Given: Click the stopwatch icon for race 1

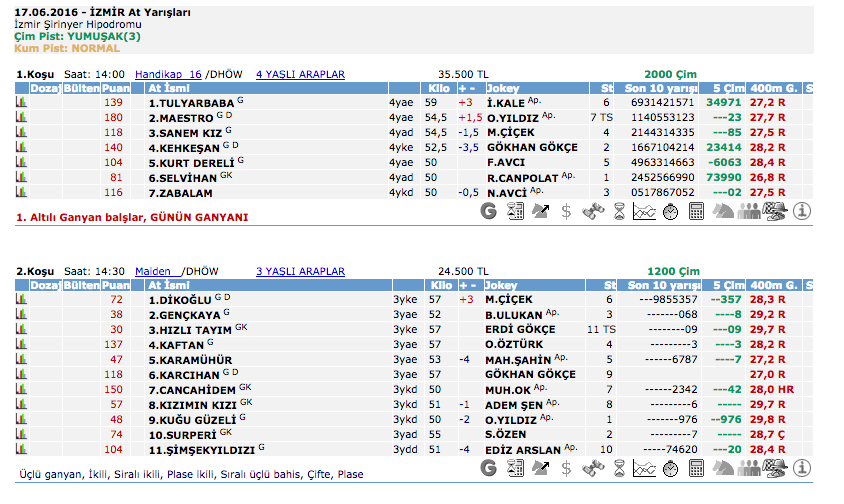Looking at the screenshot, I should [671, 211].
